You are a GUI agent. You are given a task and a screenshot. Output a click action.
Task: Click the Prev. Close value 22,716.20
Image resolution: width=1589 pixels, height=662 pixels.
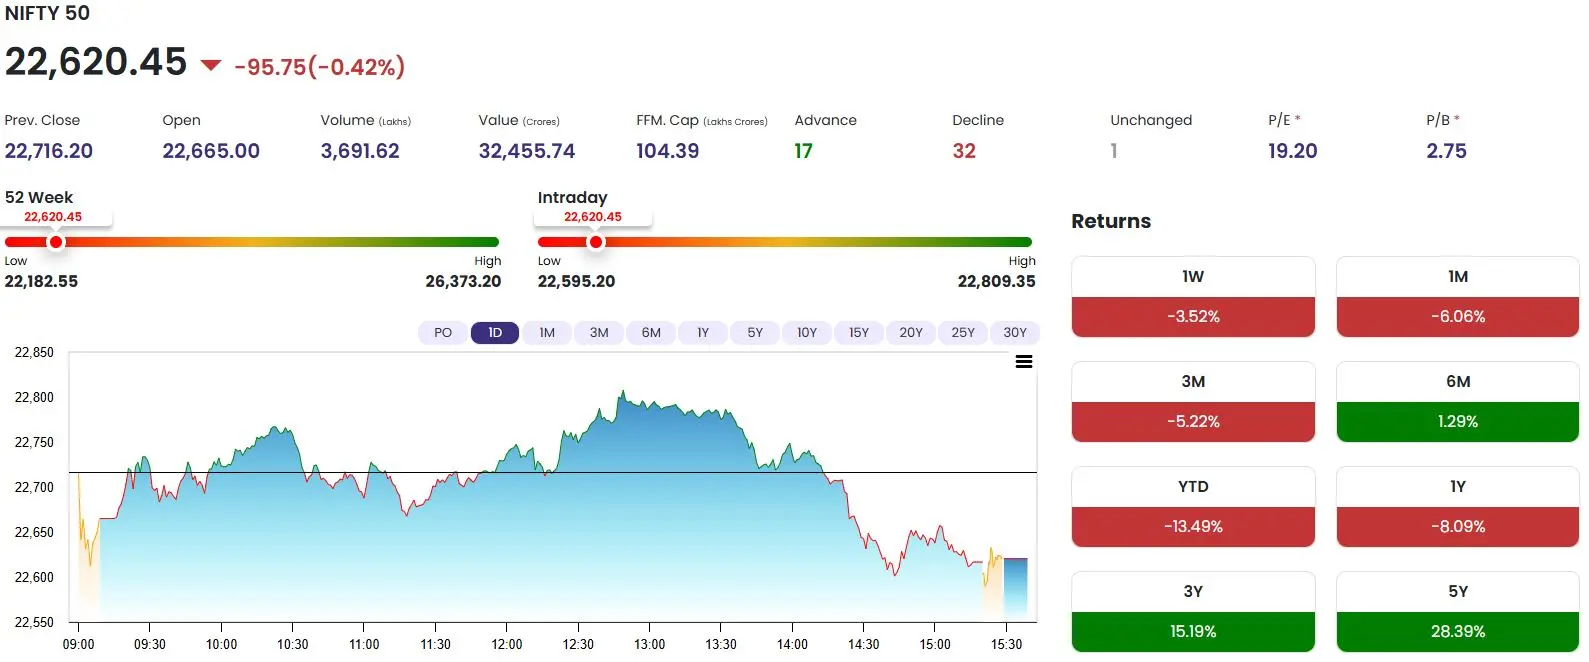tap(49, 151)
